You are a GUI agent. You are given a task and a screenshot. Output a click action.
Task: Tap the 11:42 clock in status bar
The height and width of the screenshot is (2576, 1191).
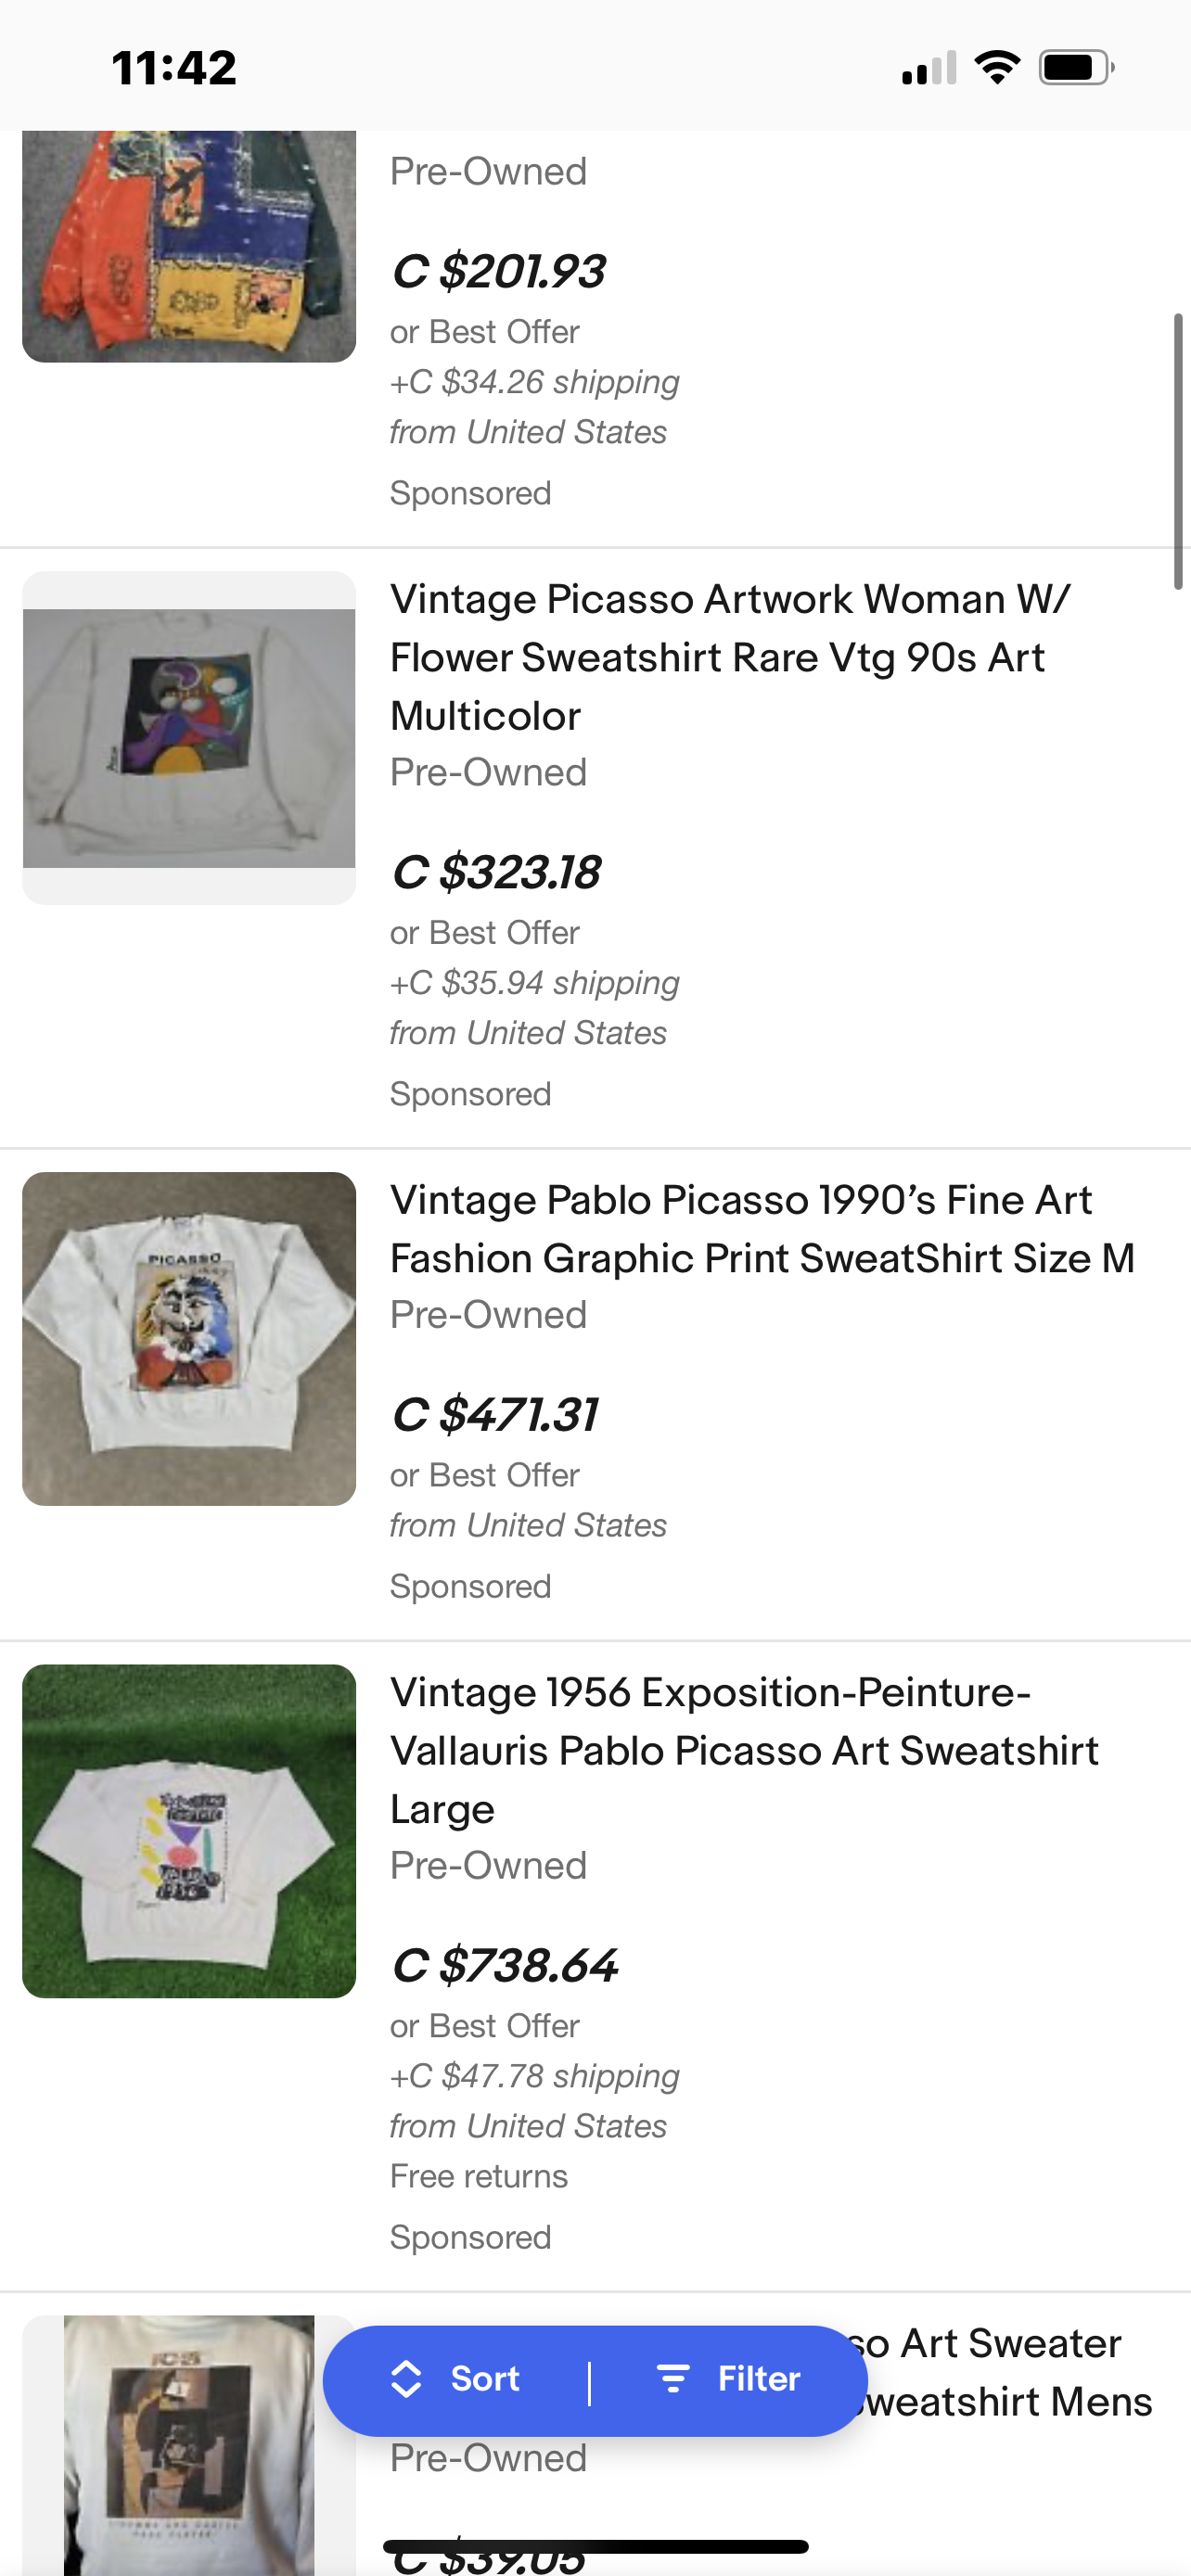pos(174,68)
